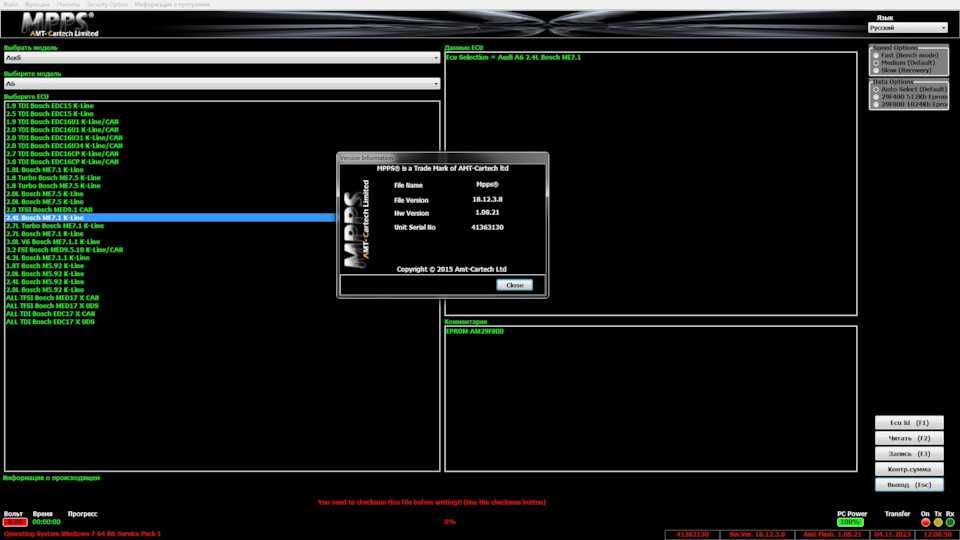Select 4.2L Bosch ME7.1.1 K-Line
The height and width of the screenshot is (540, 960).
click(x=48, y=258)
